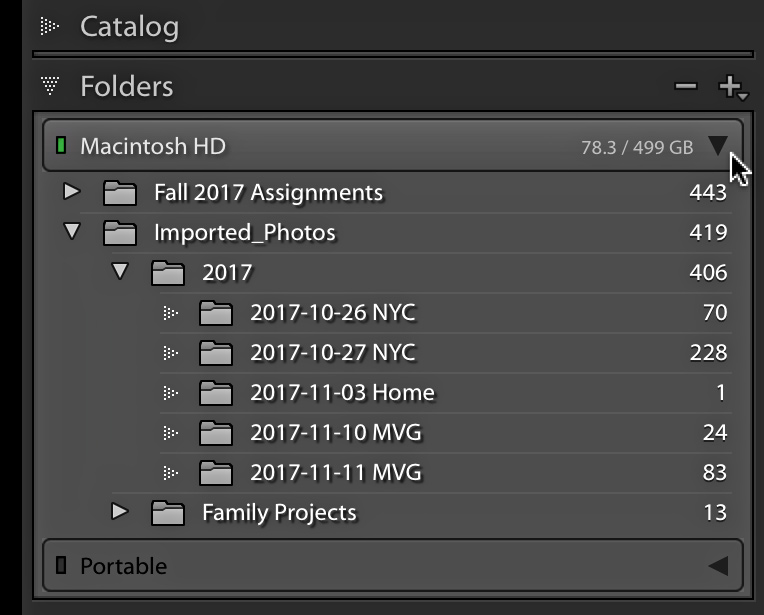Expand the Family Projects folder
Screen dimensions: 764x615
click(119, 511)
